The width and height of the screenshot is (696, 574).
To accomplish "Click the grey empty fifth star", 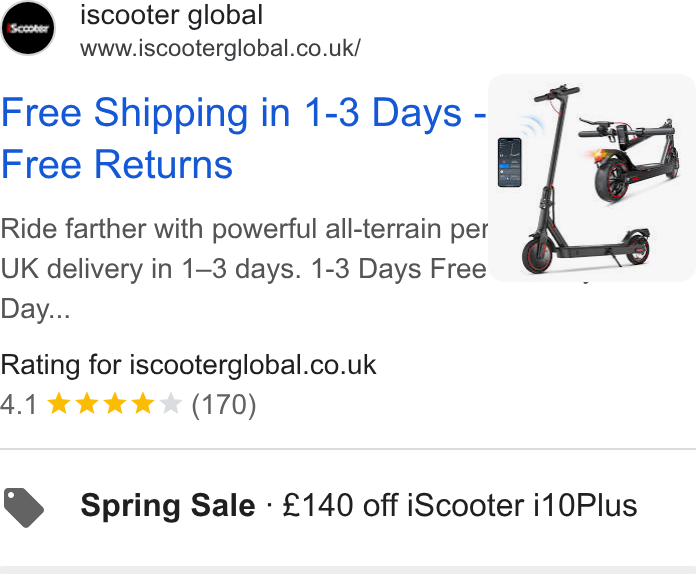I will (x=170, y=404).
